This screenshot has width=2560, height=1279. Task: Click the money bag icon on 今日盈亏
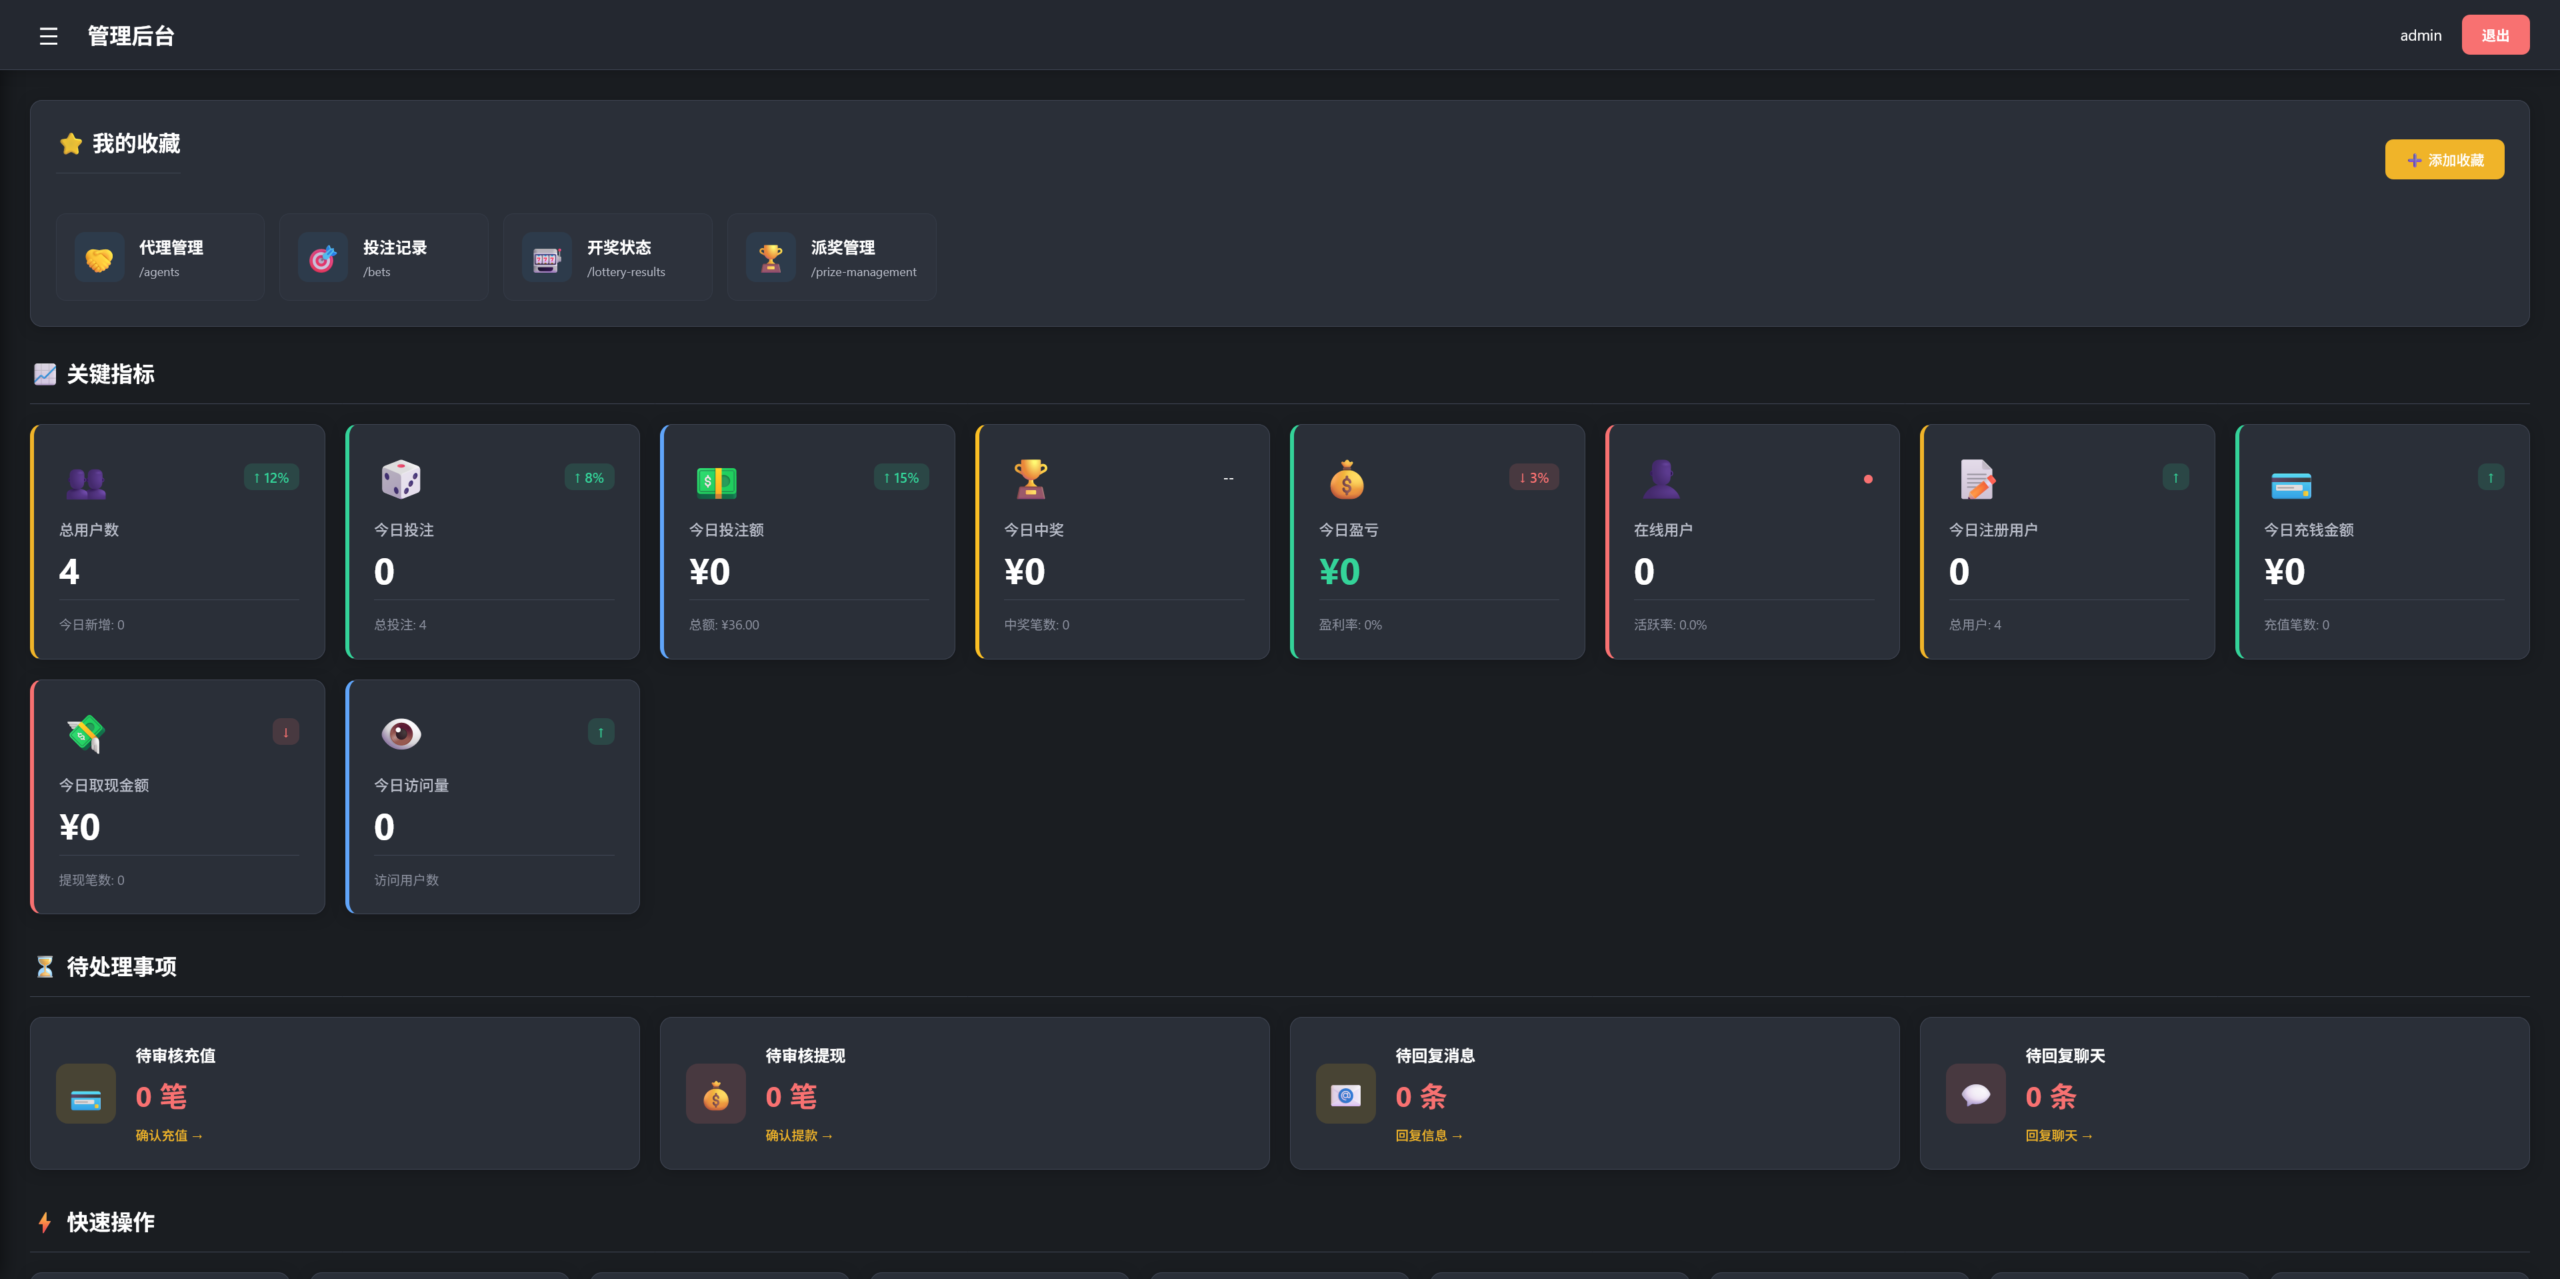(x=1346, y=480)
